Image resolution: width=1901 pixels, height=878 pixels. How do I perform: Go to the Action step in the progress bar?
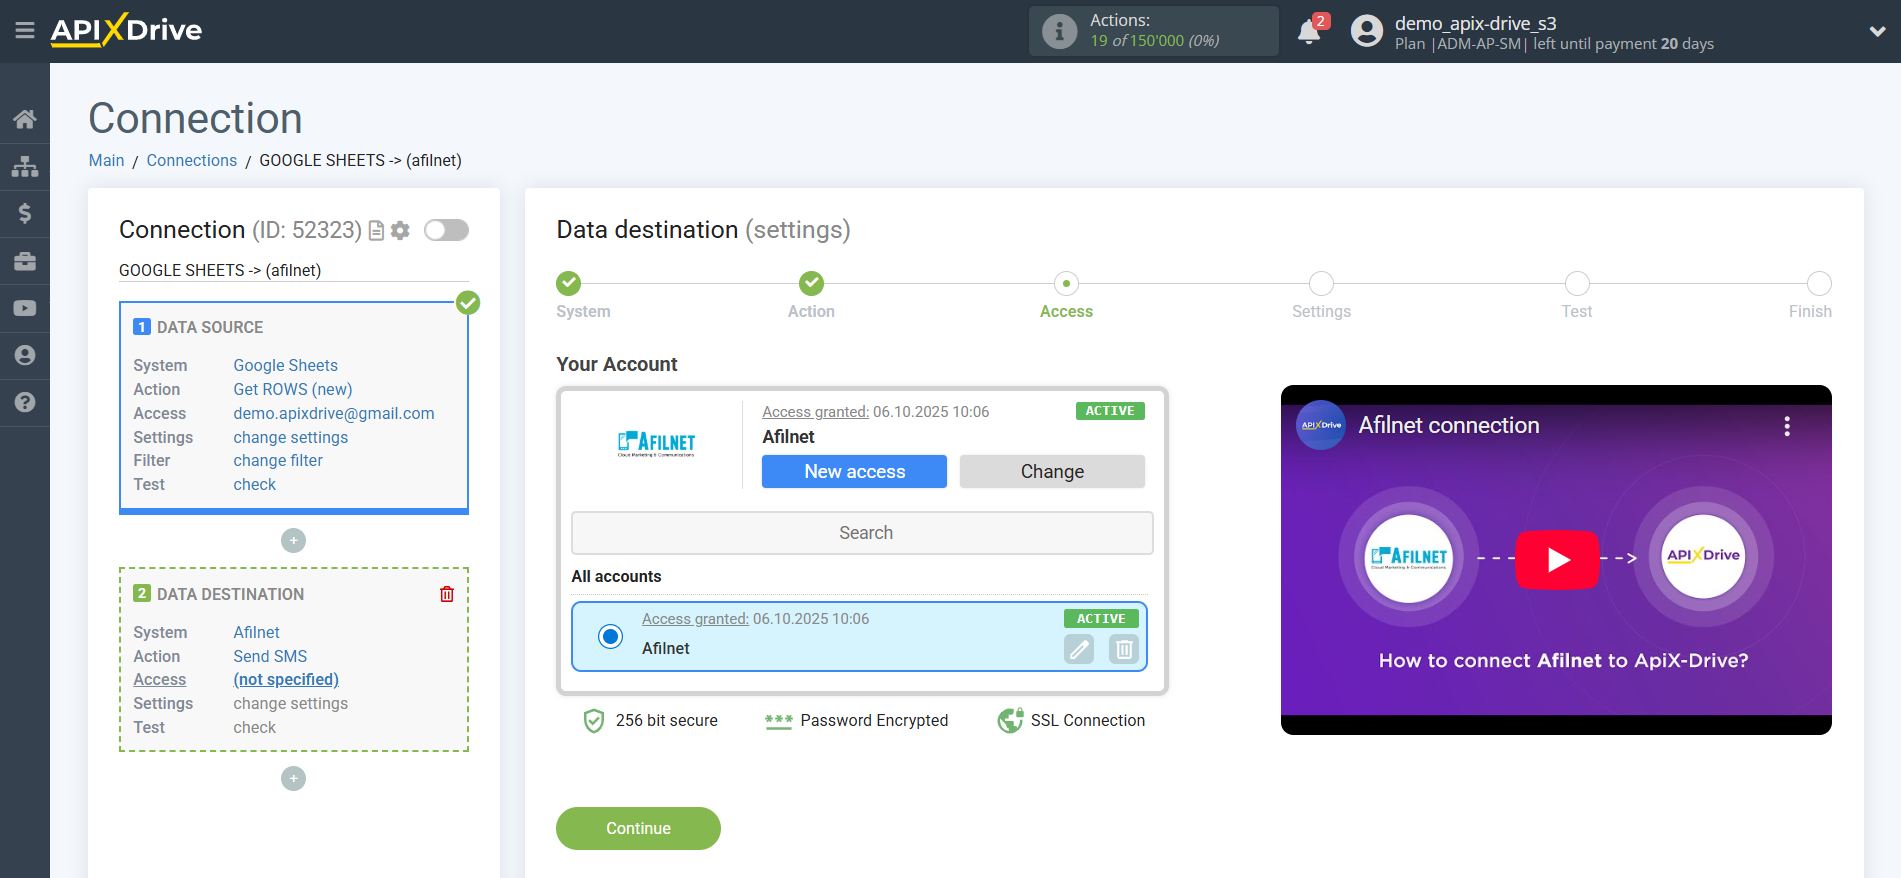[811, 284]
